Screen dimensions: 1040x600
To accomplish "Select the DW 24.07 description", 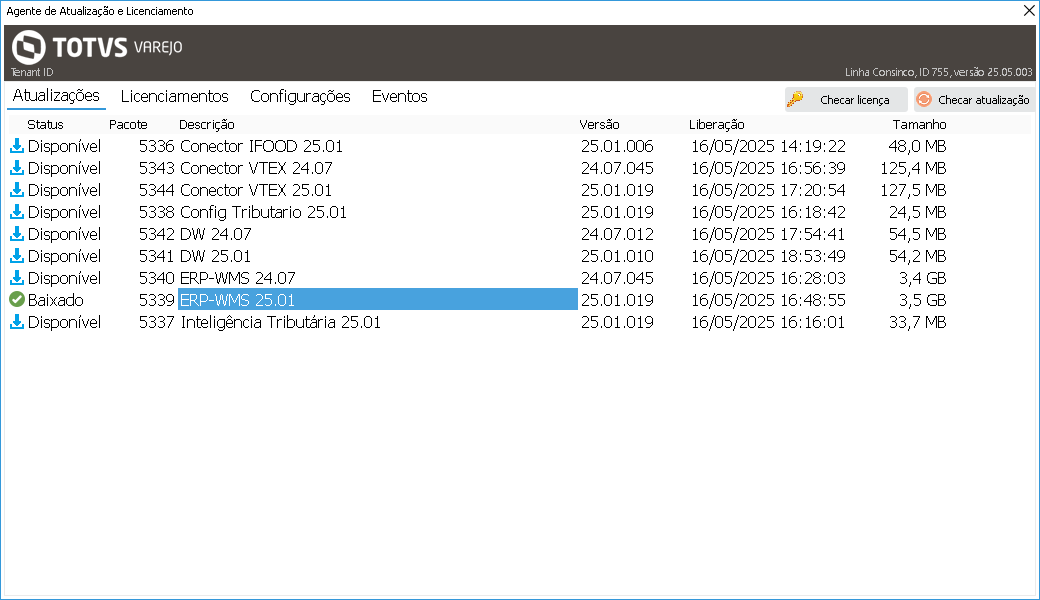I will [216, 233].
